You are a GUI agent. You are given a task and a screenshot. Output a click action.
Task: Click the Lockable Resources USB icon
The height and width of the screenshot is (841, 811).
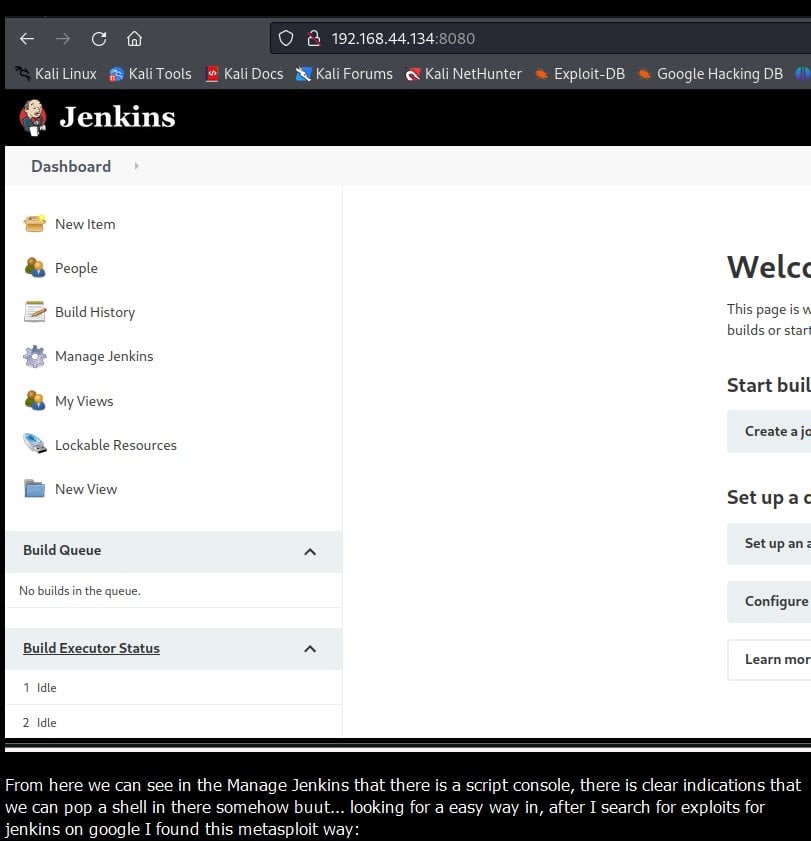35,445
